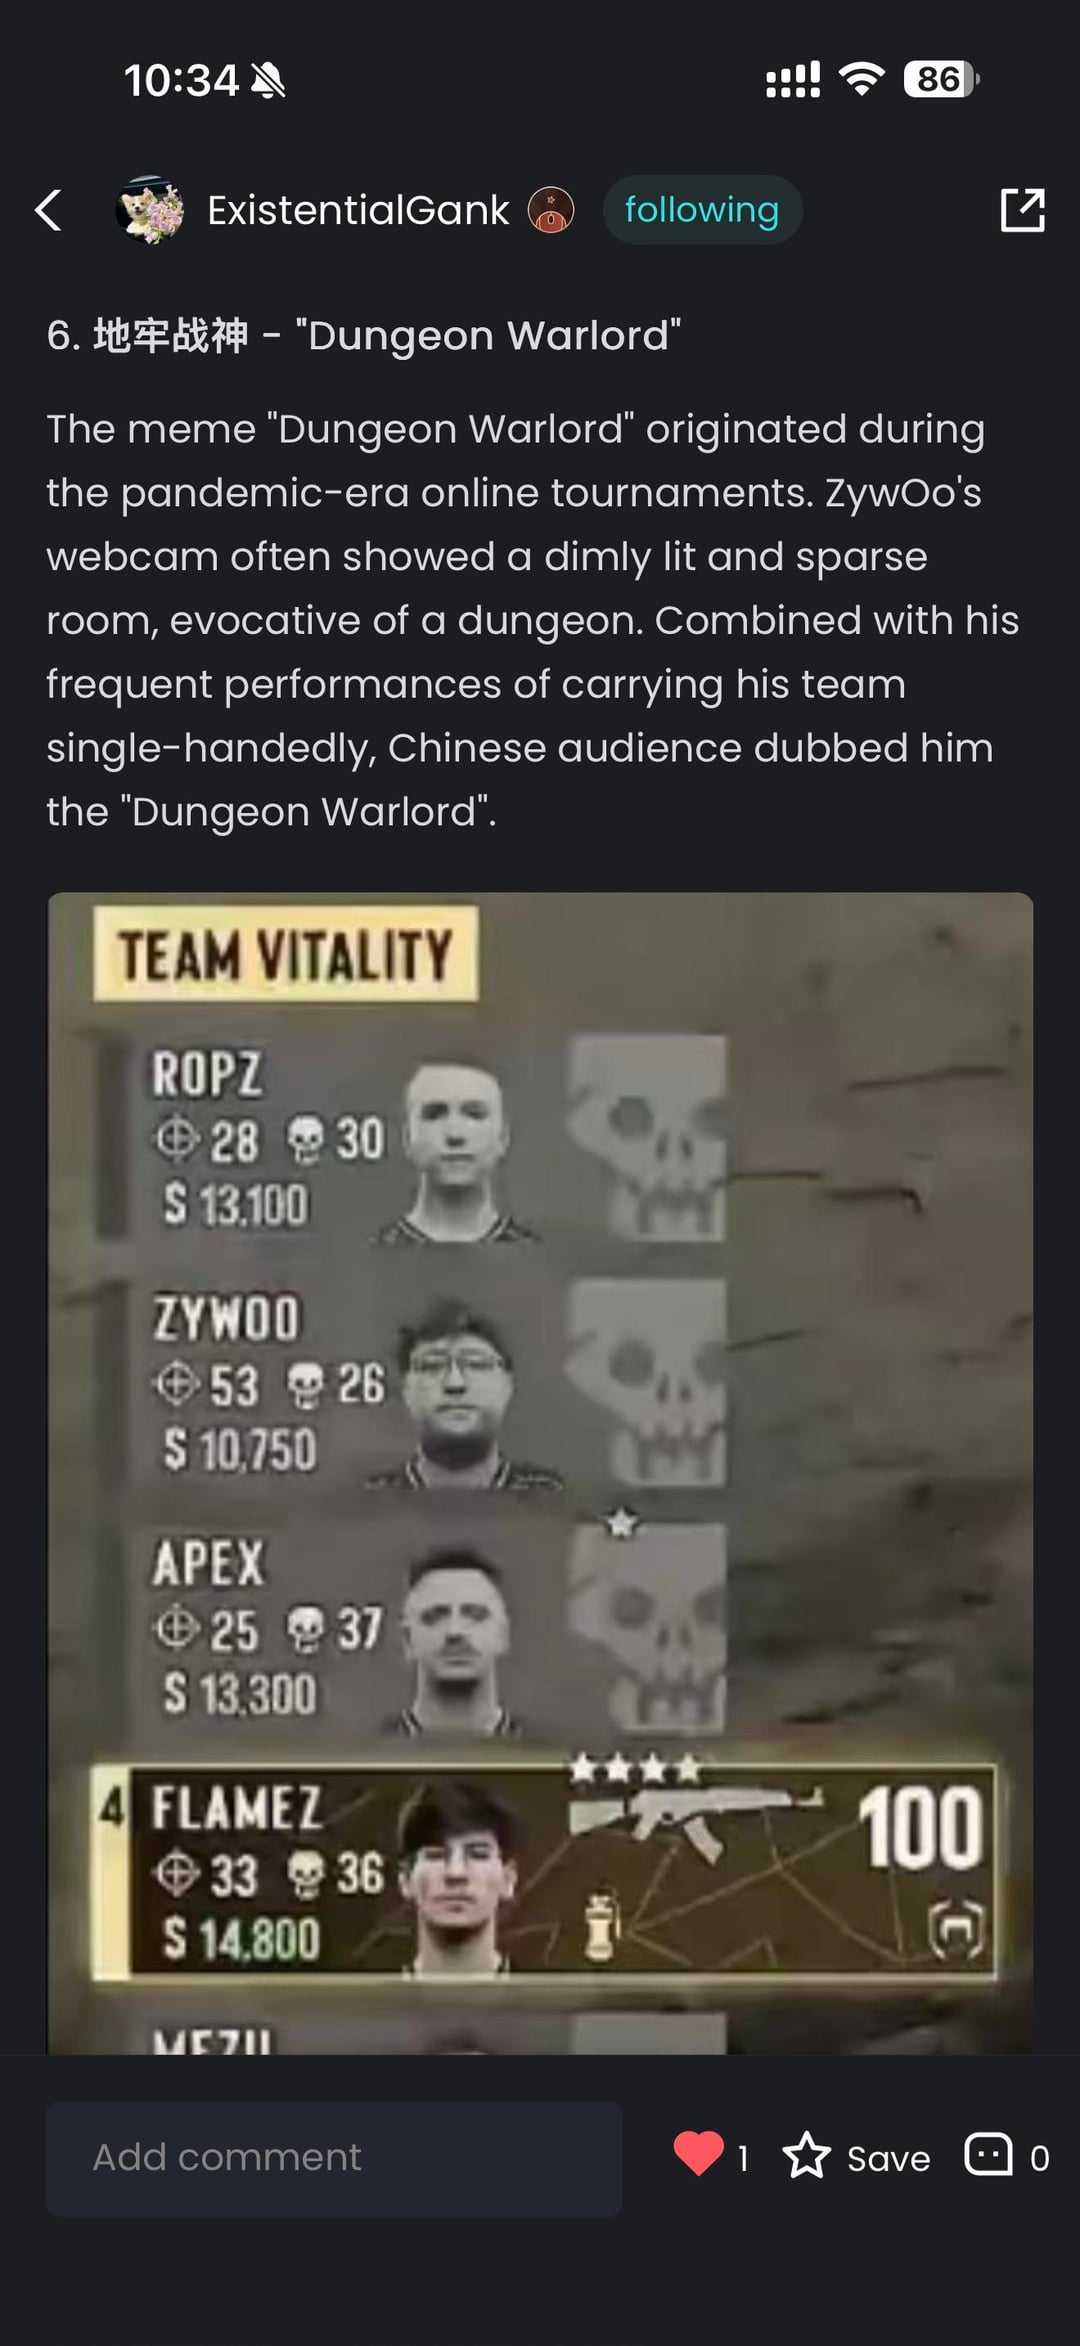Open ExistentialGank's profile avatar

150,210
